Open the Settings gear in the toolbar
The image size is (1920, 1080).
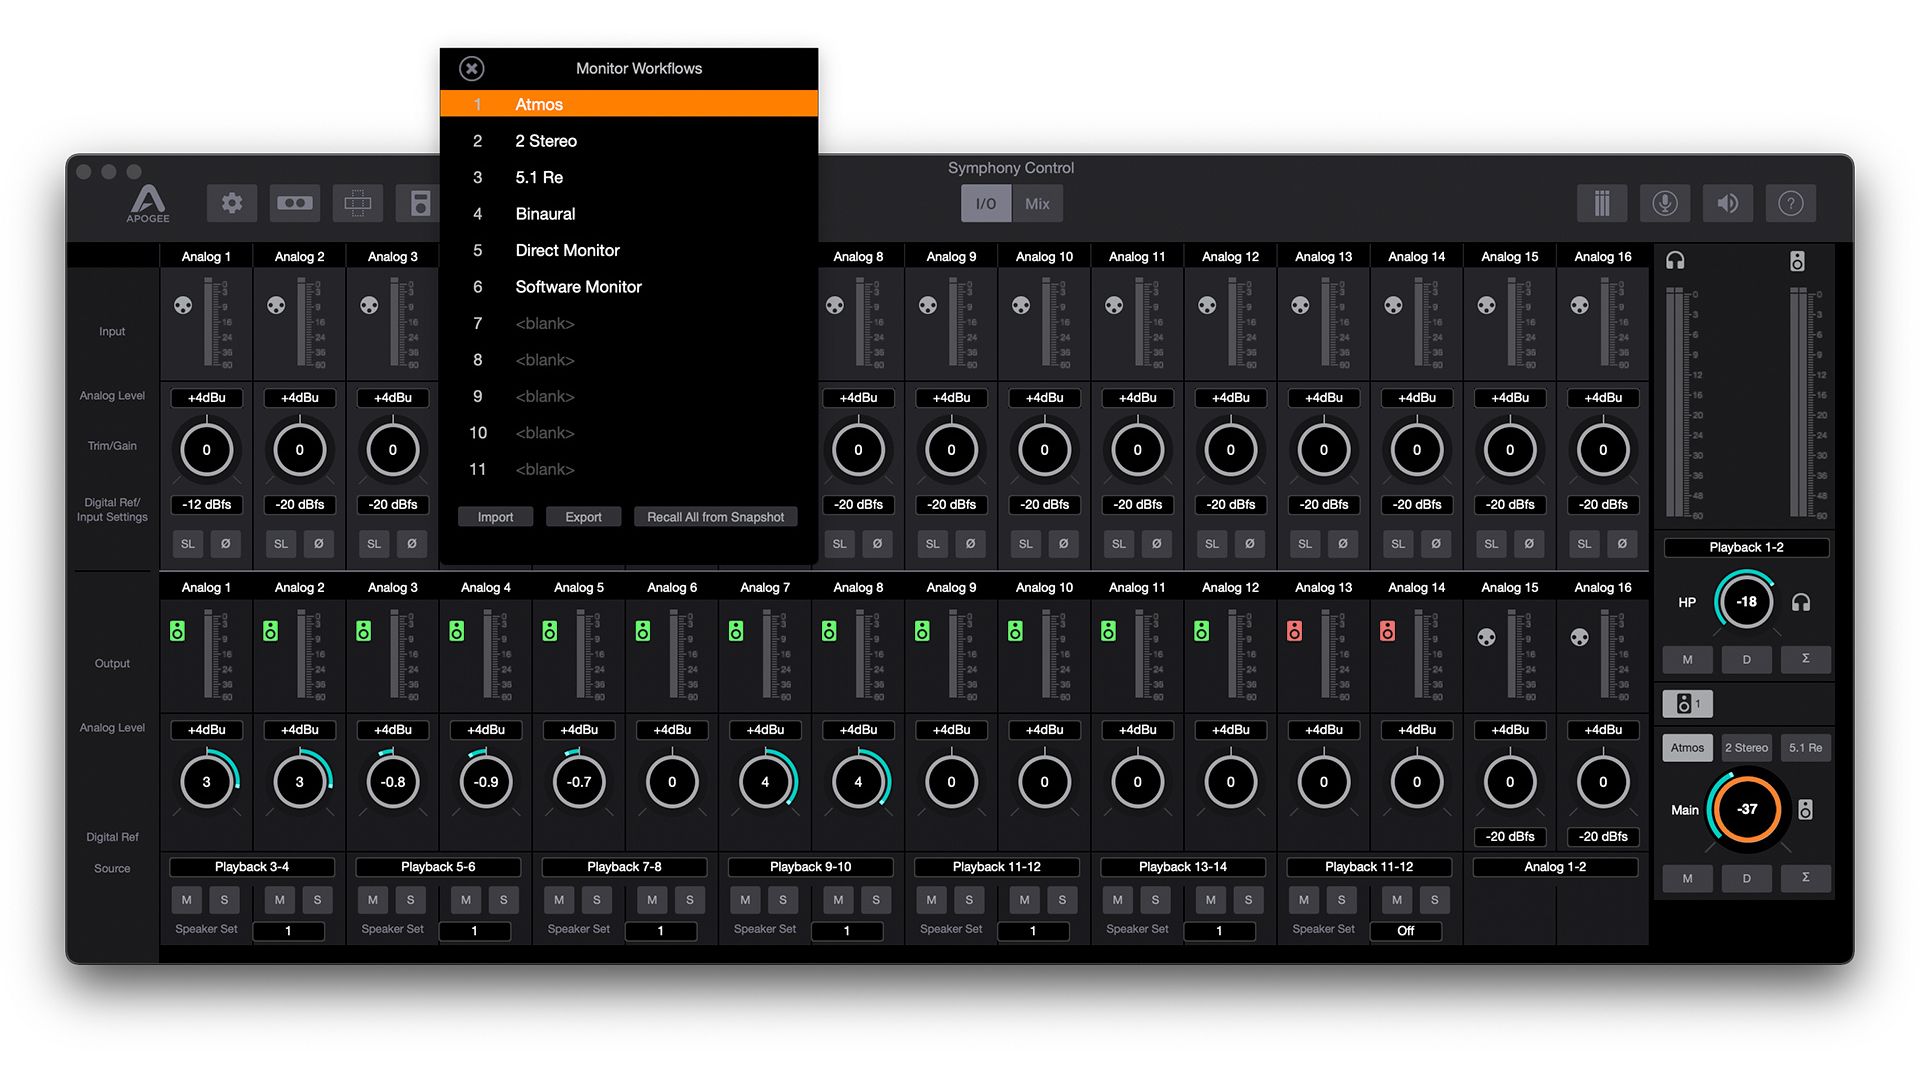(232, 203)
